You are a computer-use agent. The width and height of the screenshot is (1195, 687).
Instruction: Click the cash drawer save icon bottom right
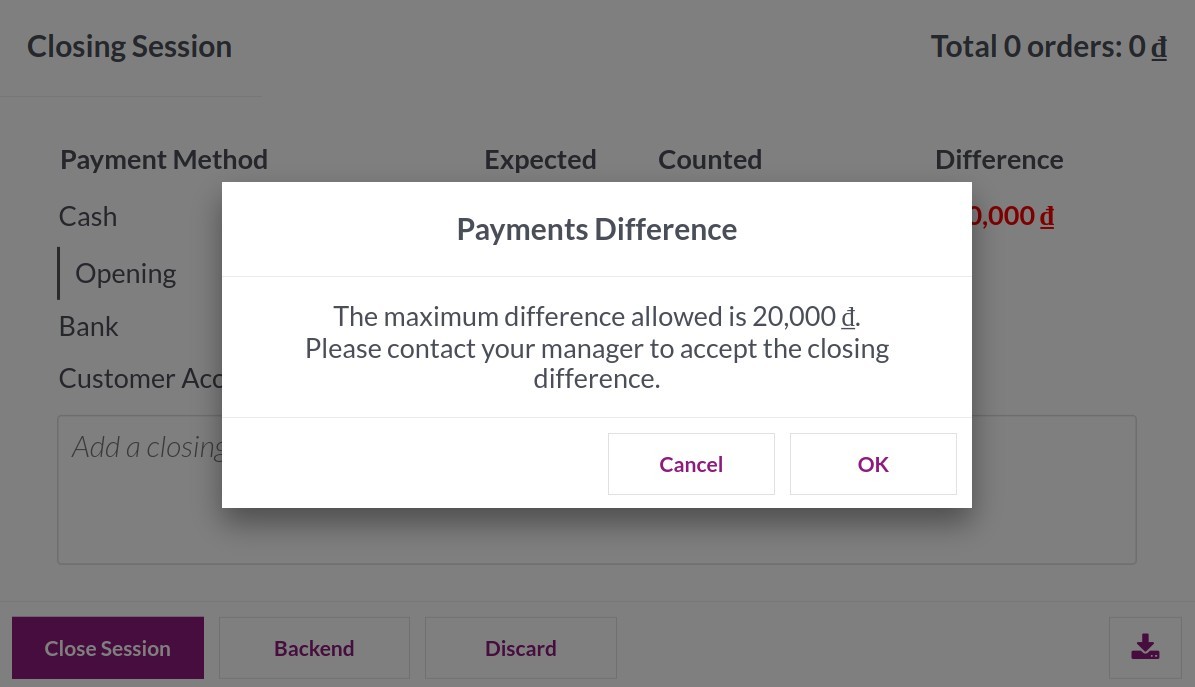coord(1145,647)
